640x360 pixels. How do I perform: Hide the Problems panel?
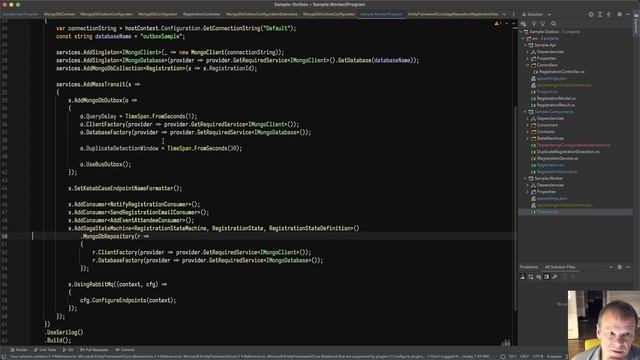tap(629, 267)
